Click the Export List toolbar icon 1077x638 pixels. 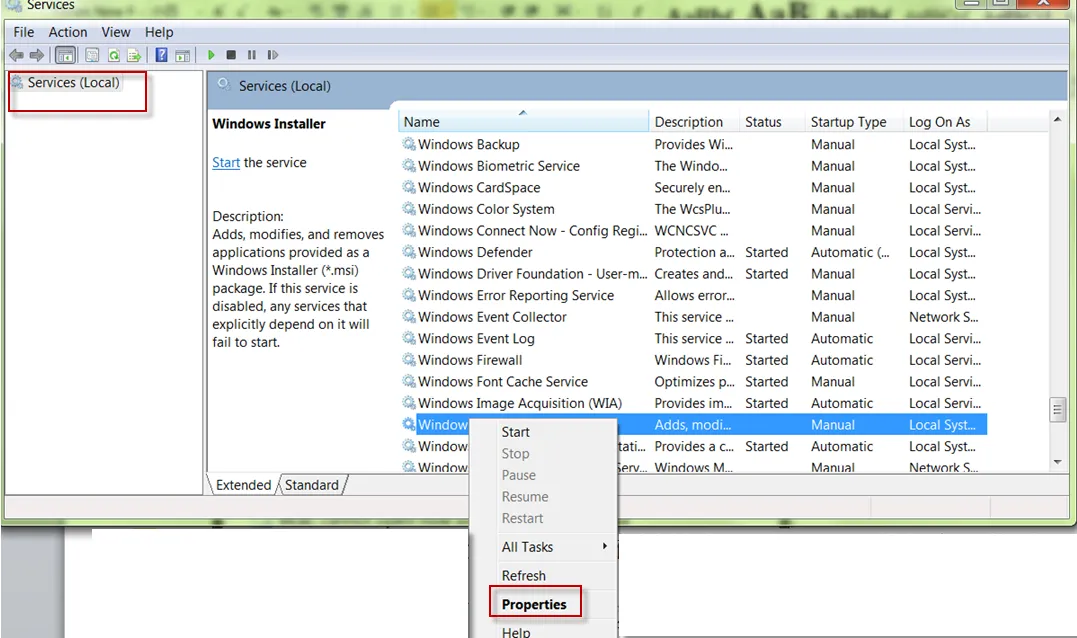[135, 55]
